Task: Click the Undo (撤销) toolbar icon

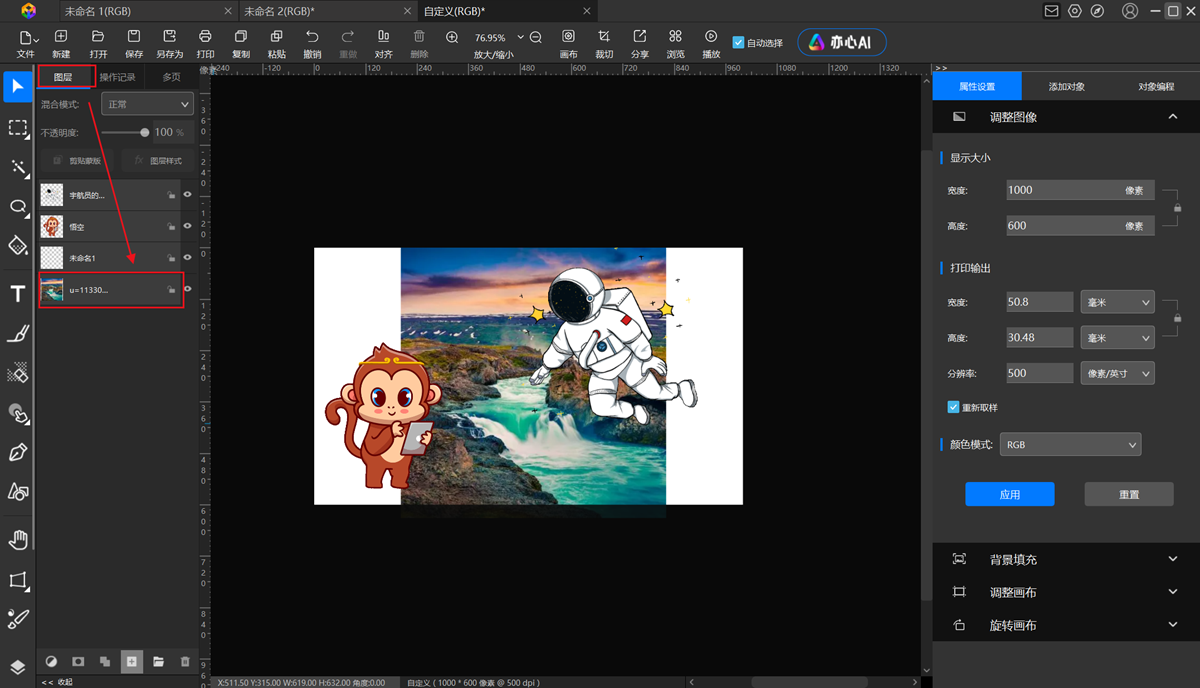Action: [312, 43]
